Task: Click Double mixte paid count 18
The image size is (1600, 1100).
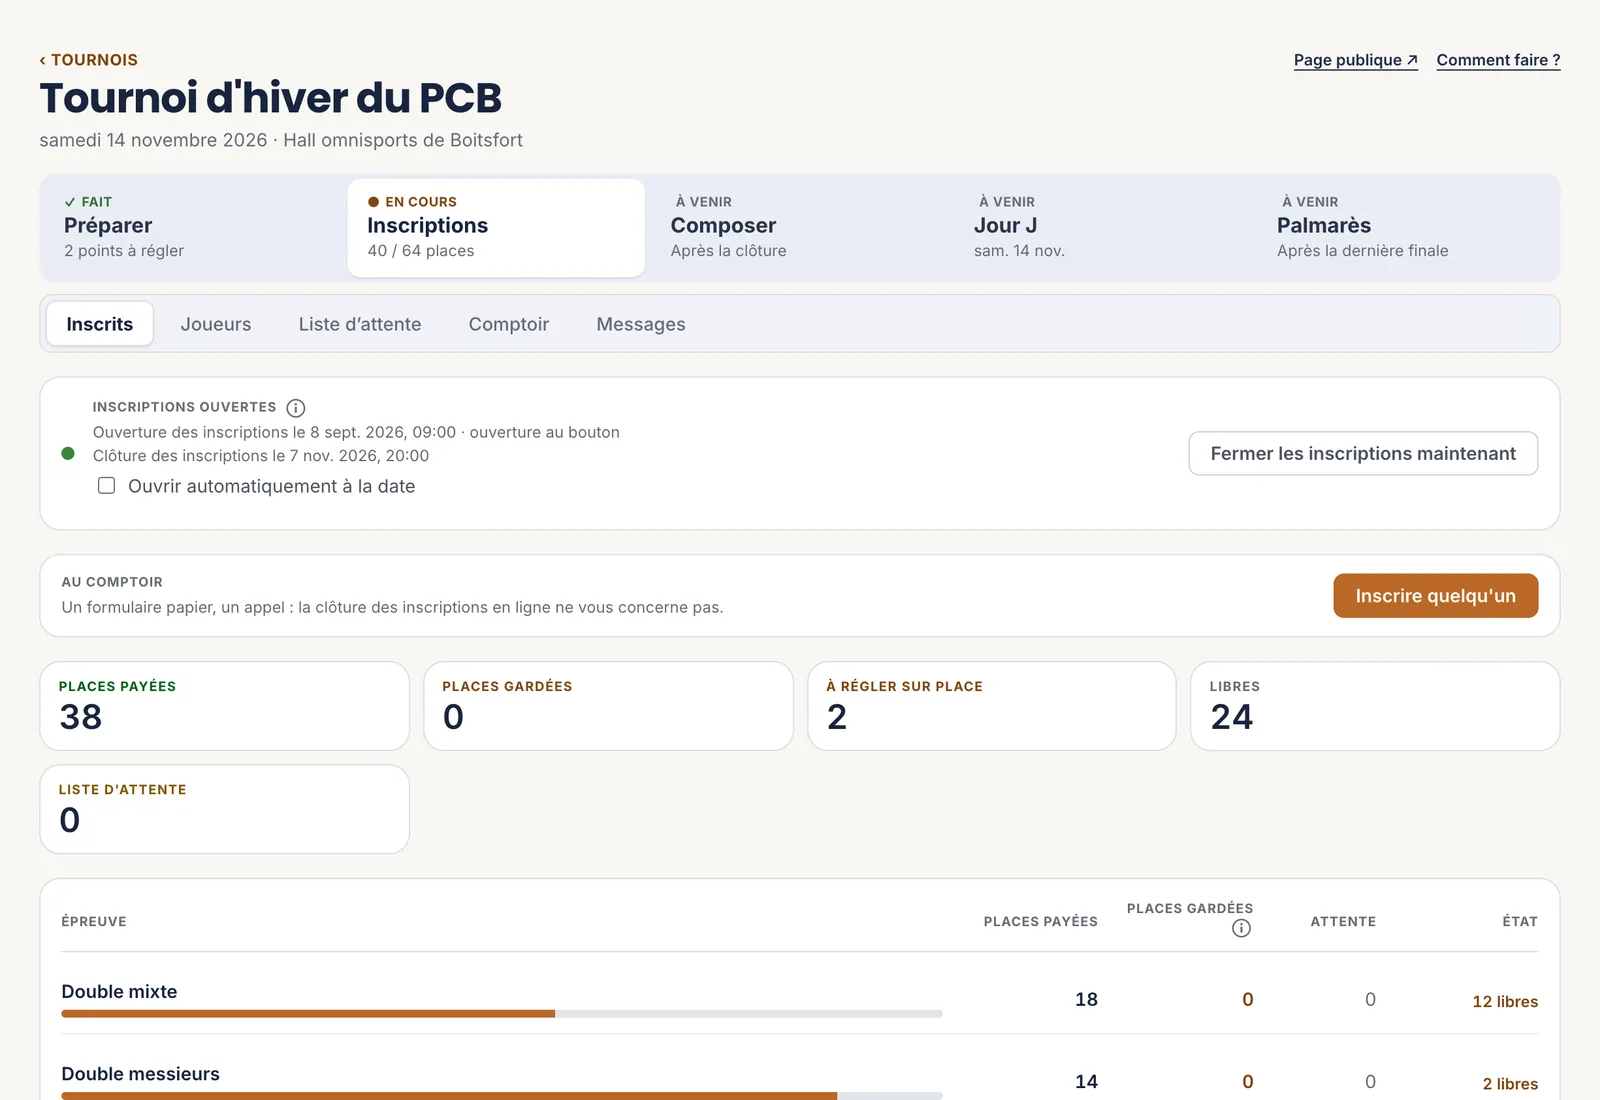Action: coord(1086,1000)
